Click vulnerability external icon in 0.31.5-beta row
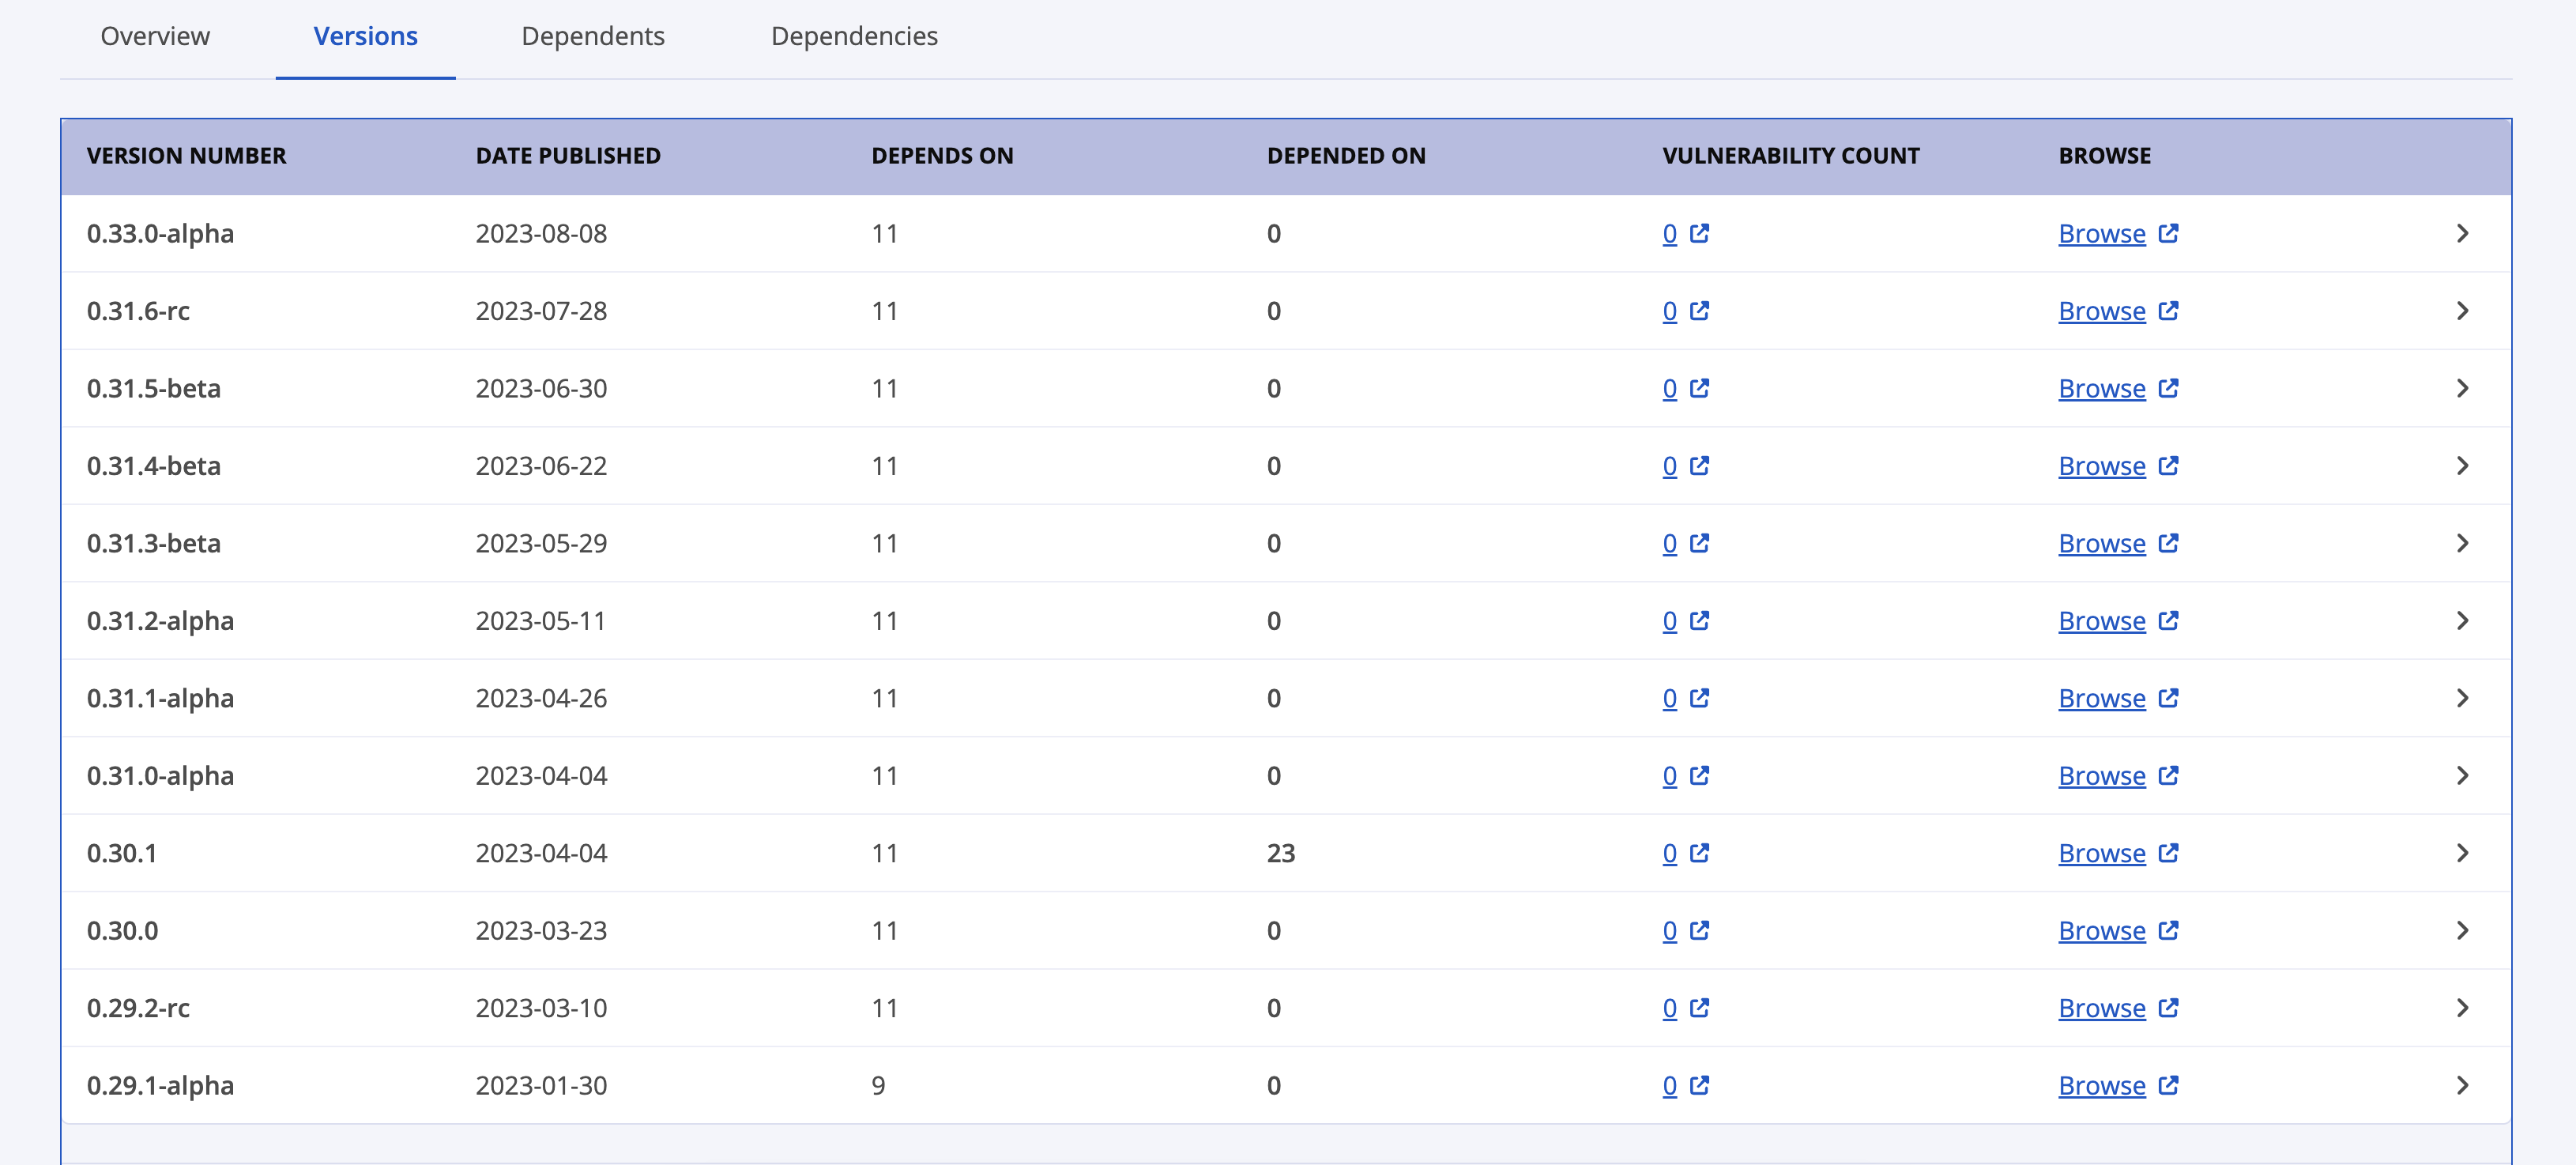 point(1699,388)
